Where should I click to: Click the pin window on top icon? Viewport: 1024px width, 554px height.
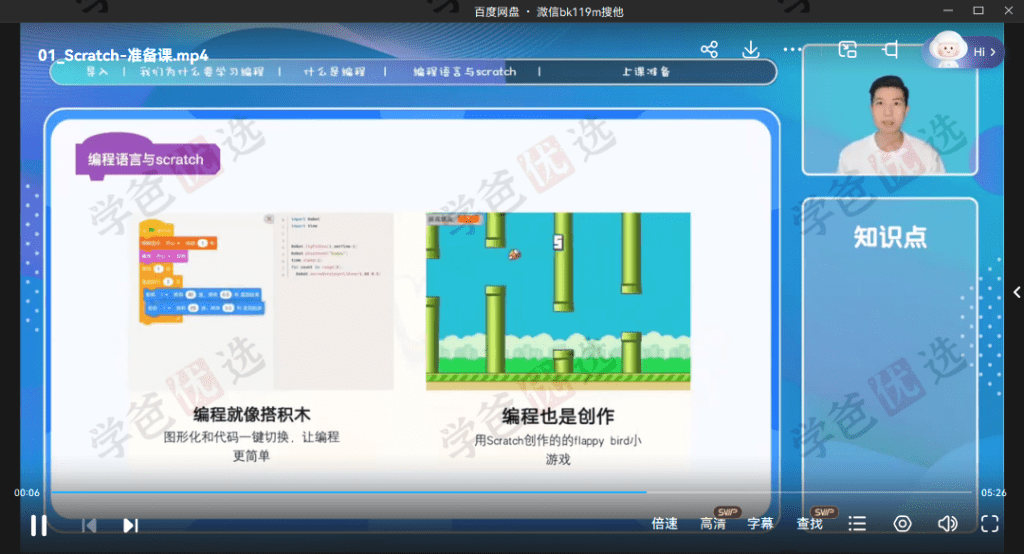[x=891, y=50]
